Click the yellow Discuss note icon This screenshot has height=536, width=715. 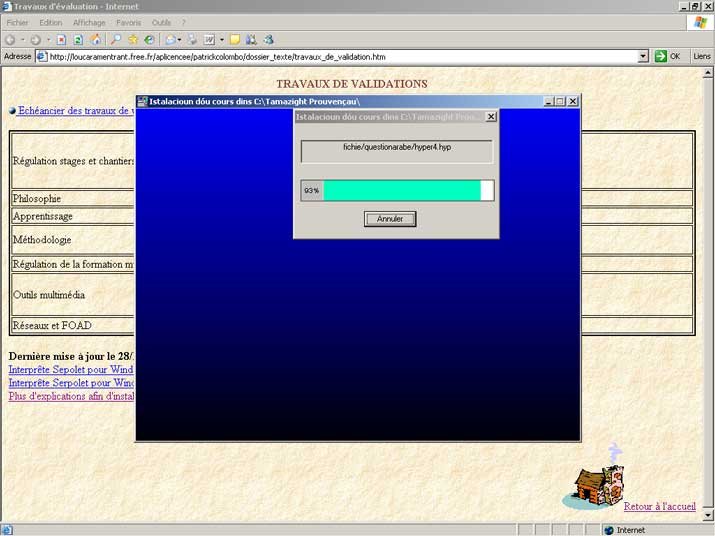point(235,40)
